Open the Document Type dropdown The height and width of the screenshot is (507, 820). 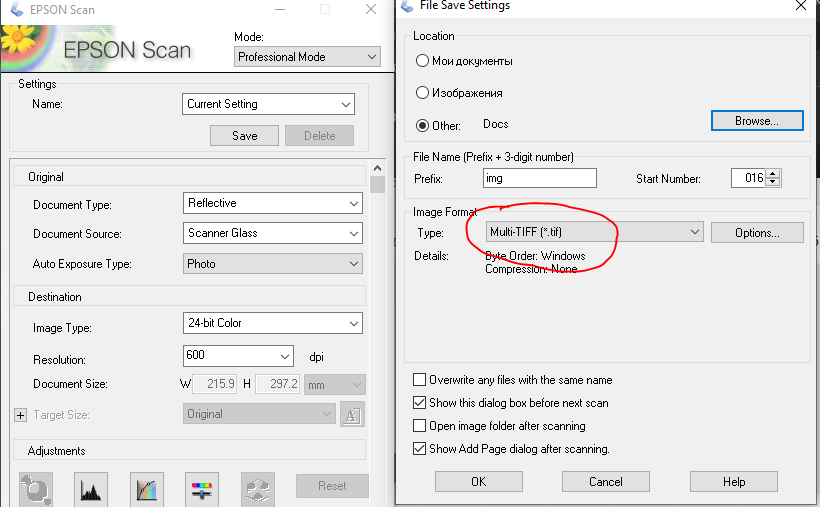pyautogui.click(x=272, y=203)
